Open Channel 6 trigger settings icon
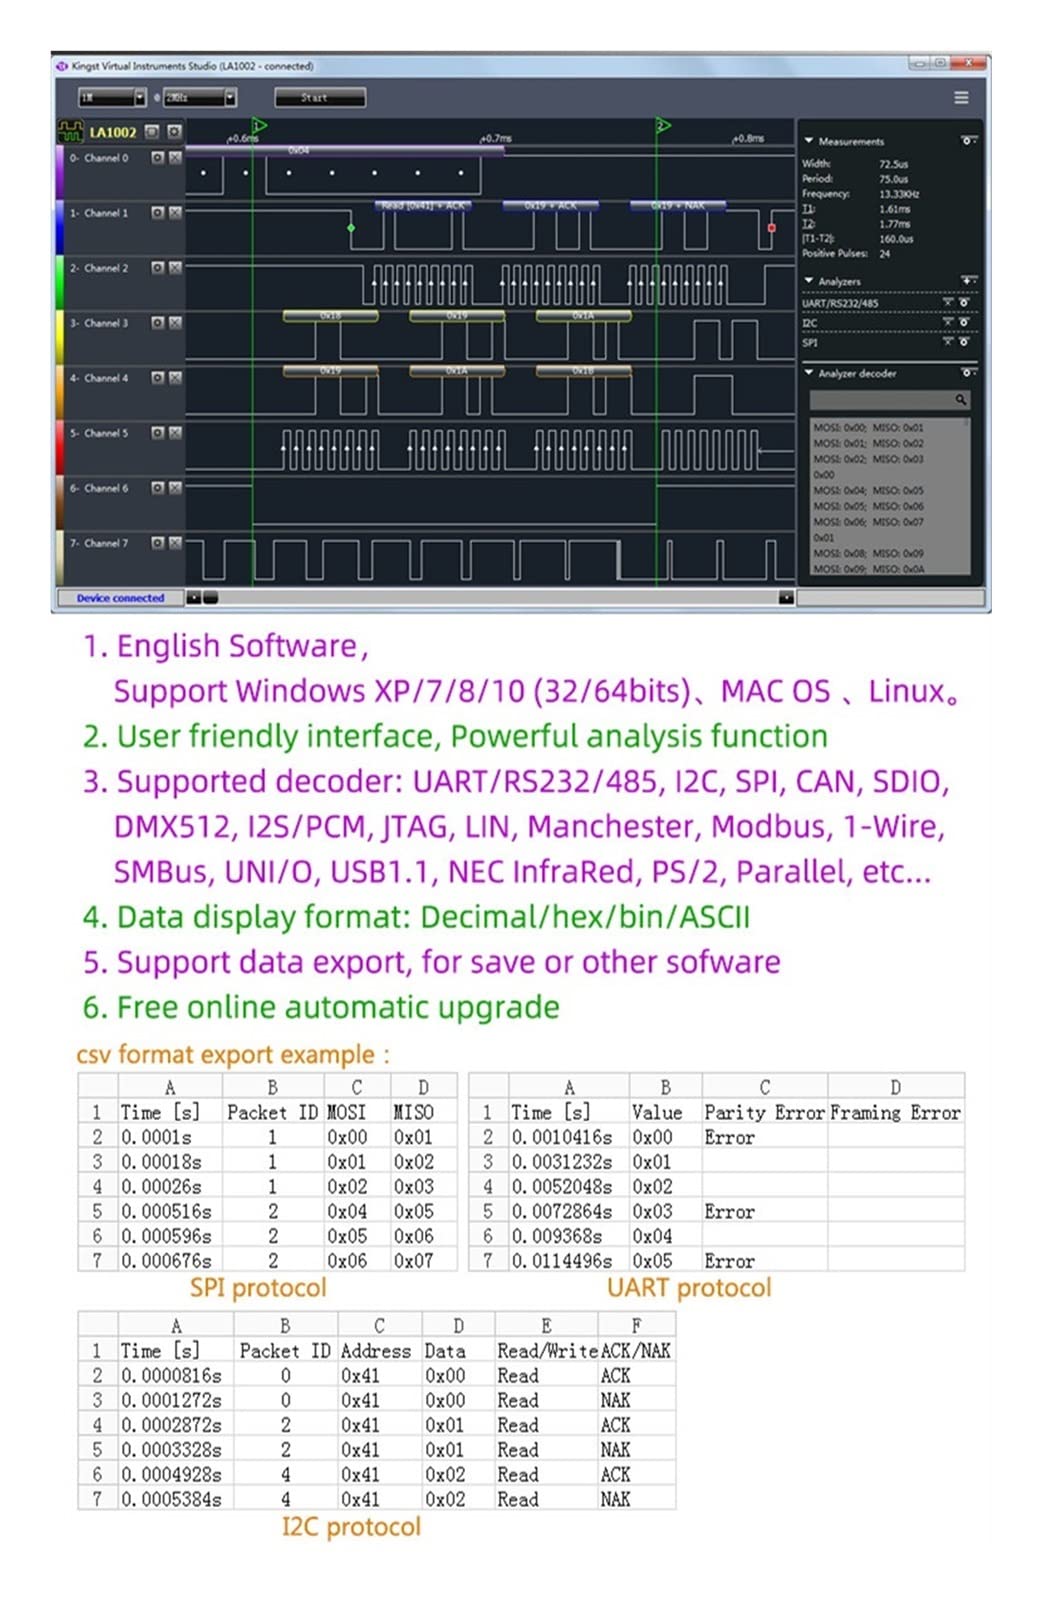 click(157, 488)
